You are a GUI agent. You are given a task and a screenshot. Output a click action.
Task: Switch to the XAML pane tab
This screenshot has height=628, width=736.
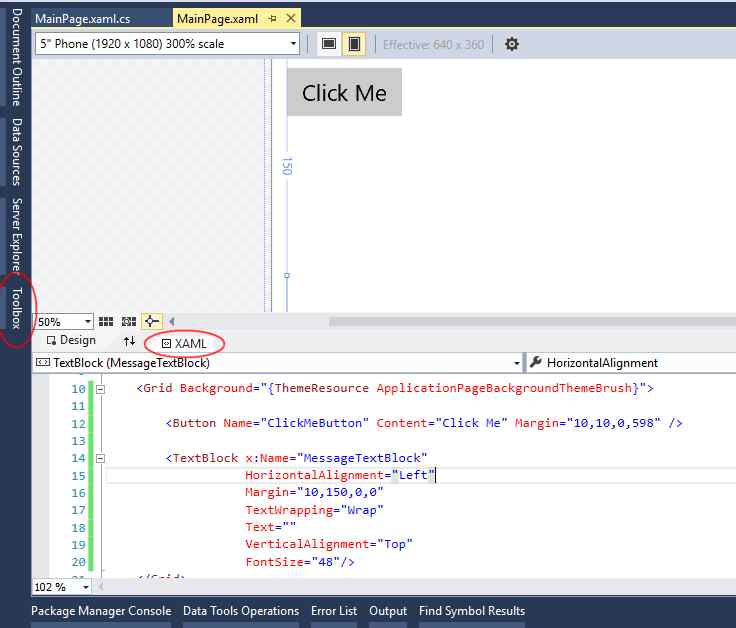coord(184,344)
